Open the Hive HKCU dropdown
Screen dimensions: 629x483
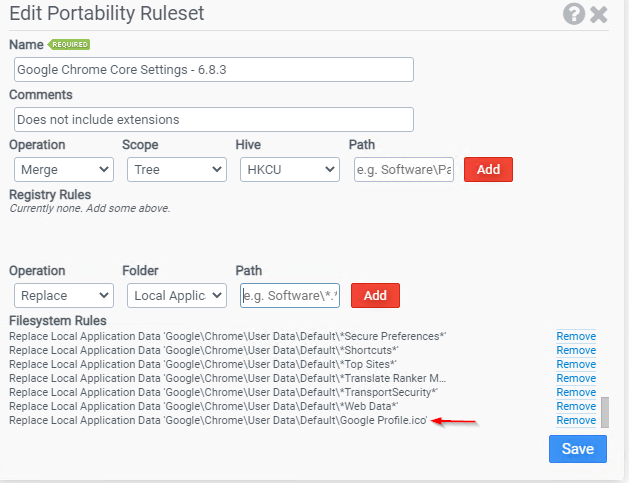pyautogui.click(x=290, y=170)
